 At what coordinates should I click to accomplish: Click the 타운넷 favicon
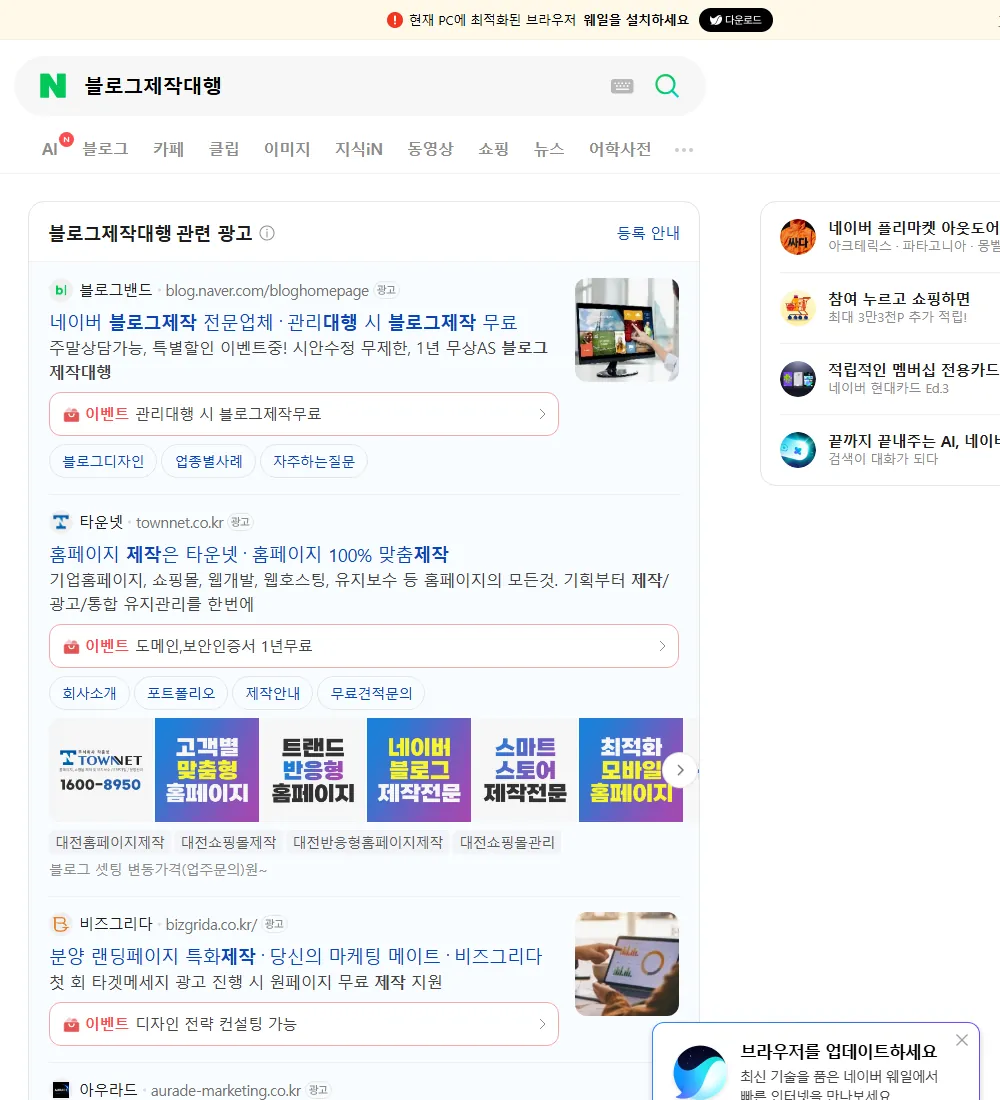[61, 522]
